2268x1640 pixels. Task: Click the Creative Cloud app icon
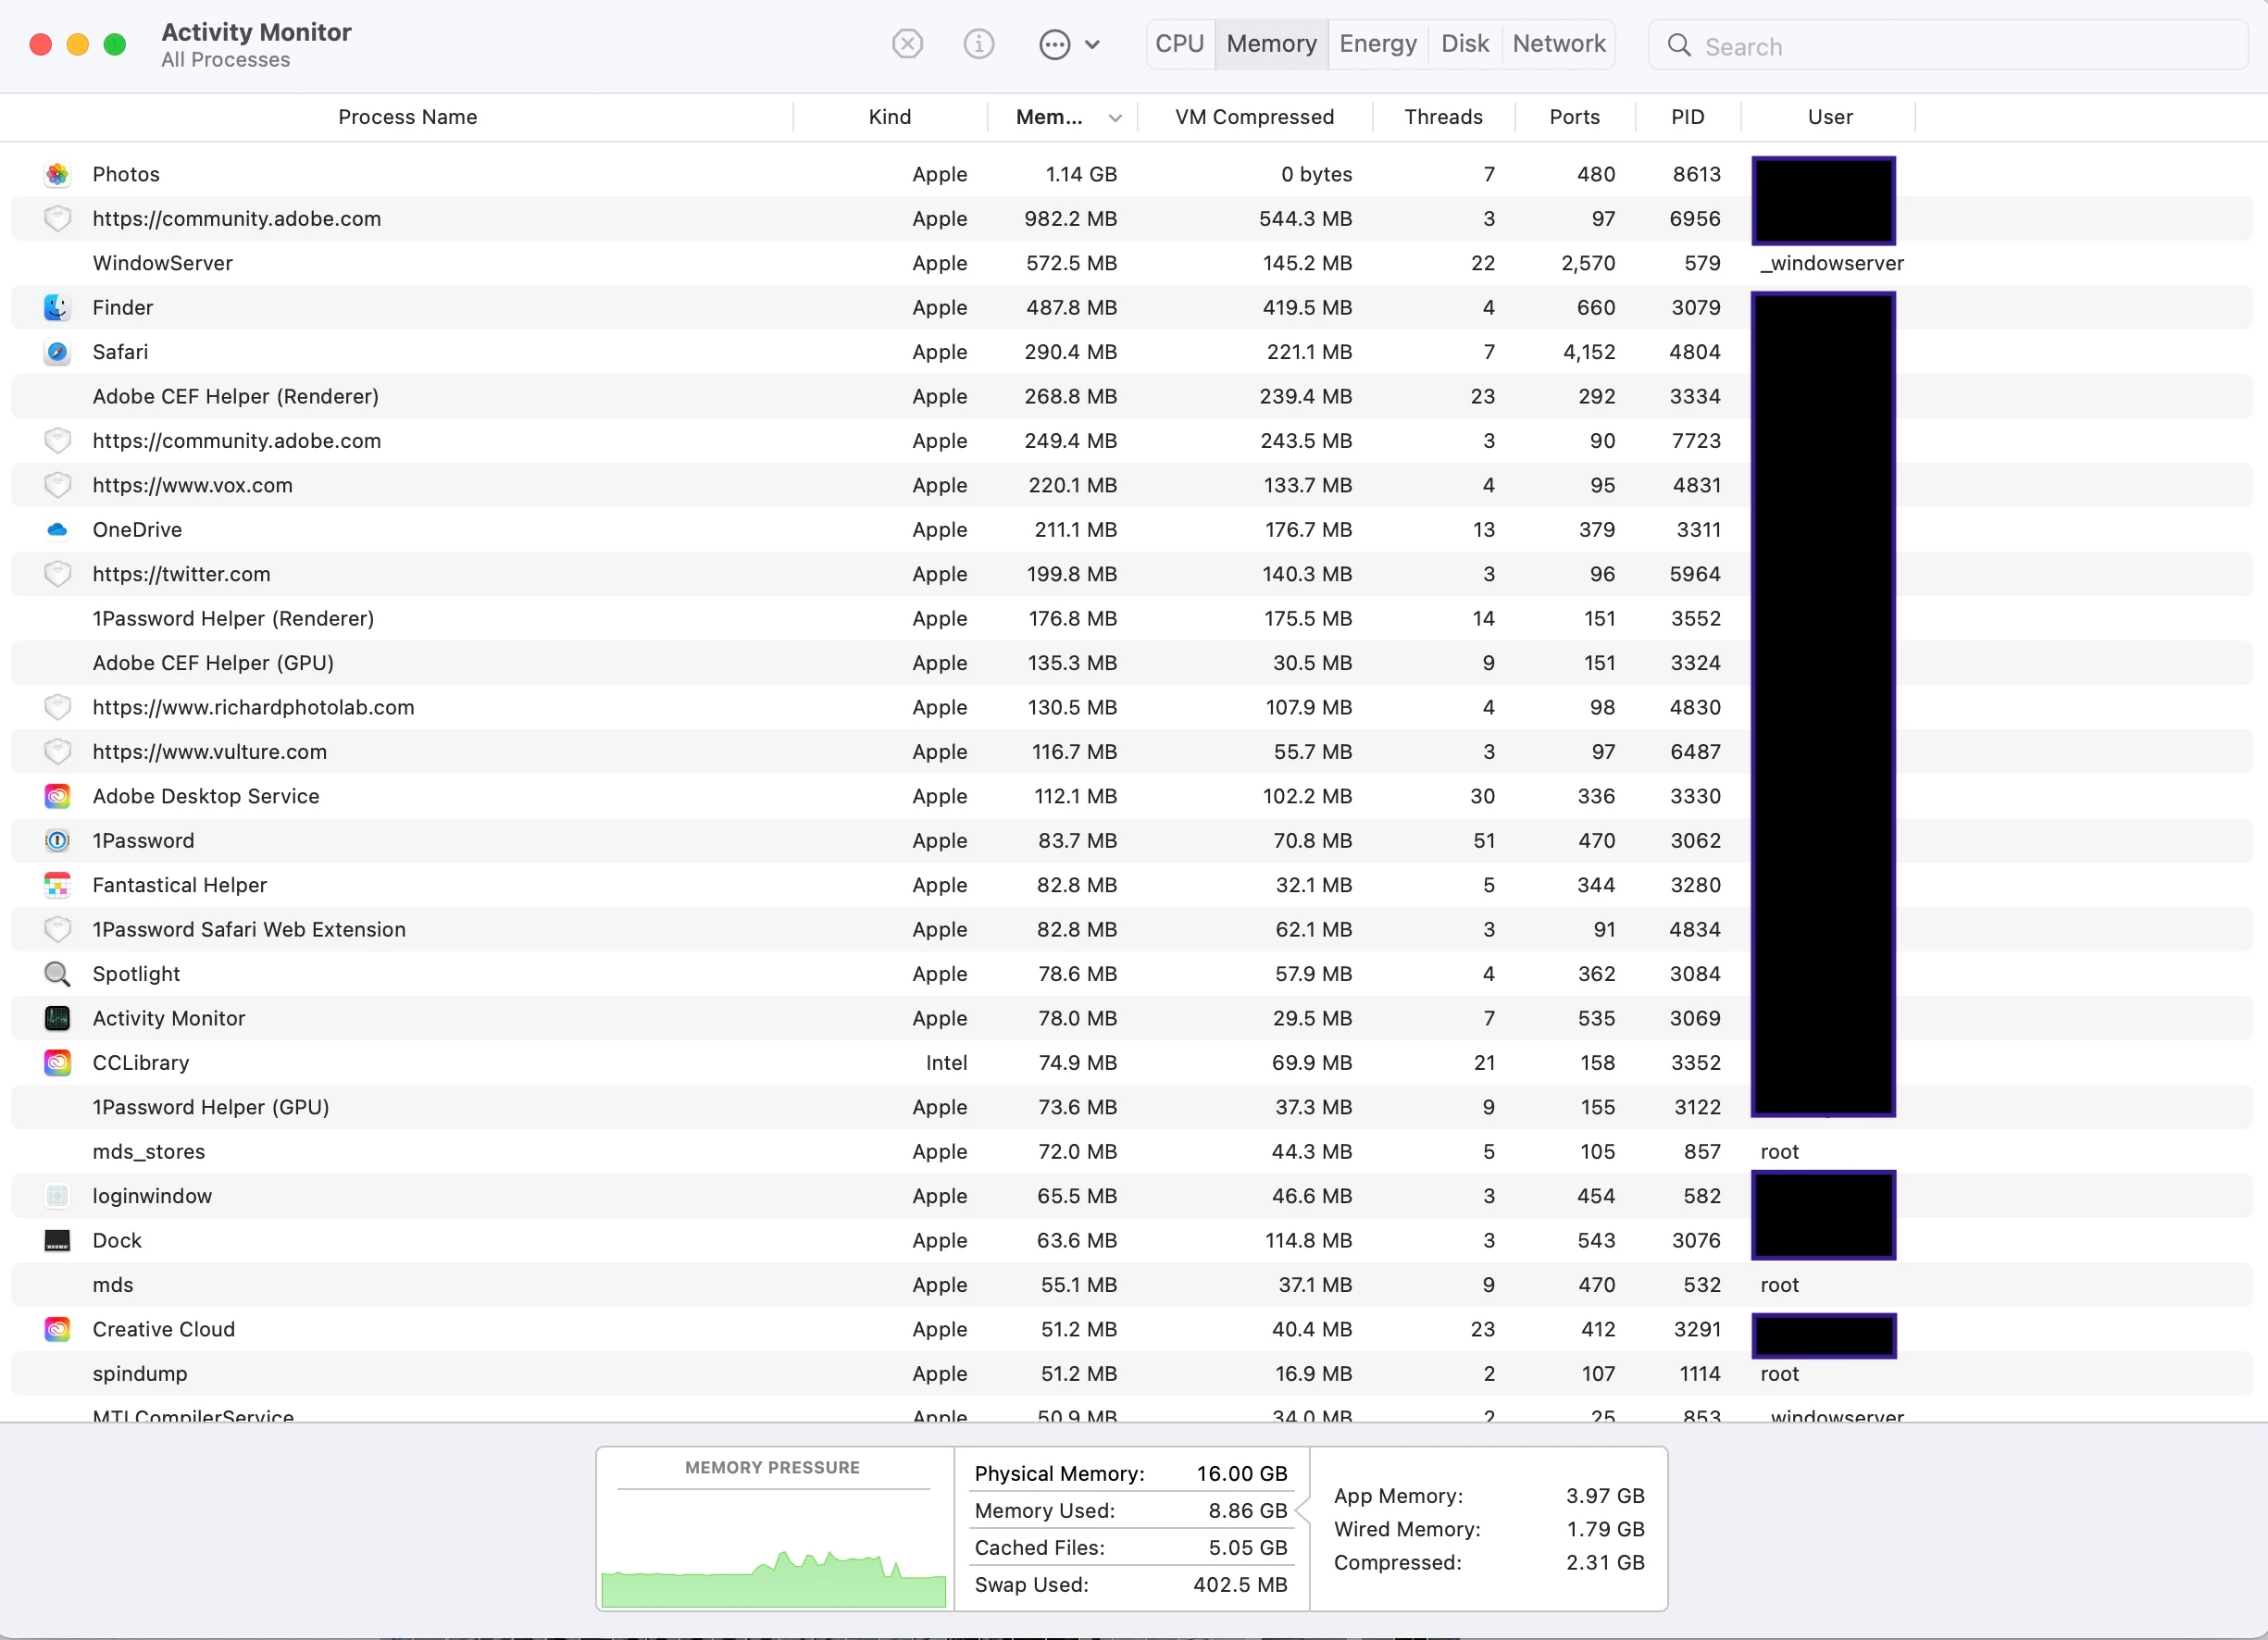pos(57,1329)
